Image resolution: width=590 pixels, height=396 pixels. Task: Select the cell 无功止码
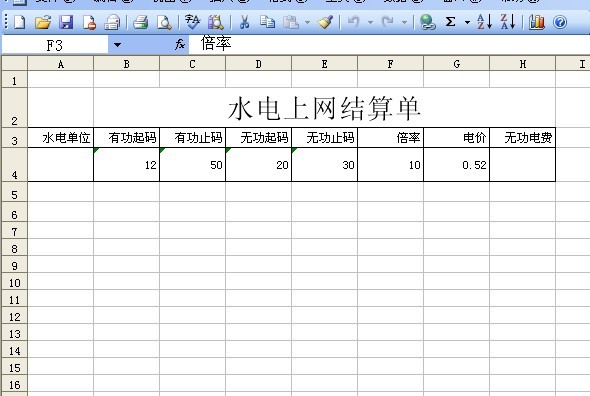324,138
